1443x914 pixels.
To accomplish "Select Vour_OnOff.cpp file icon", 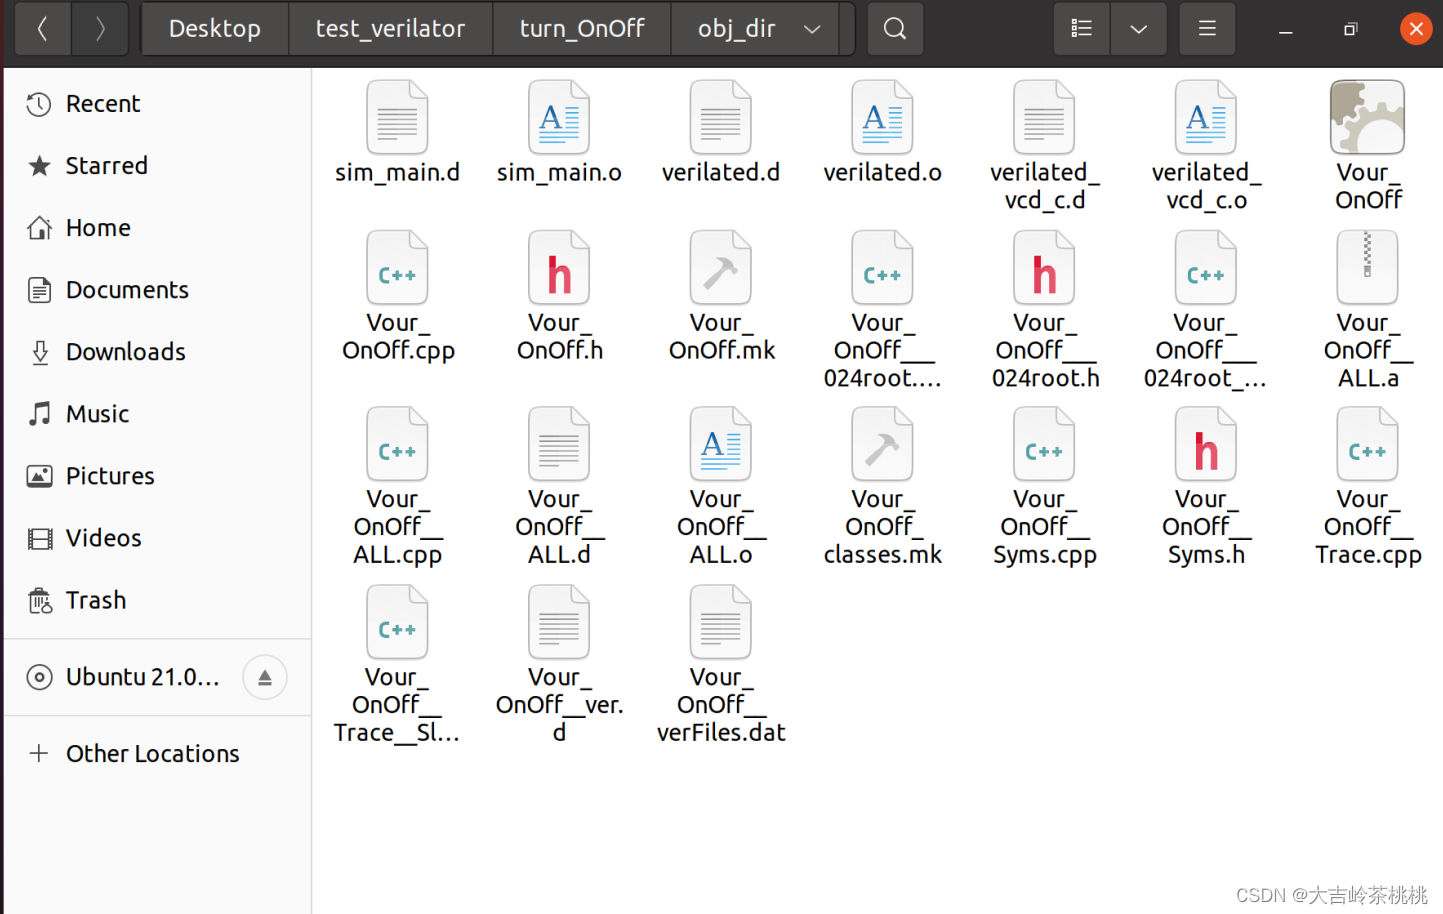I will (397, 268).
